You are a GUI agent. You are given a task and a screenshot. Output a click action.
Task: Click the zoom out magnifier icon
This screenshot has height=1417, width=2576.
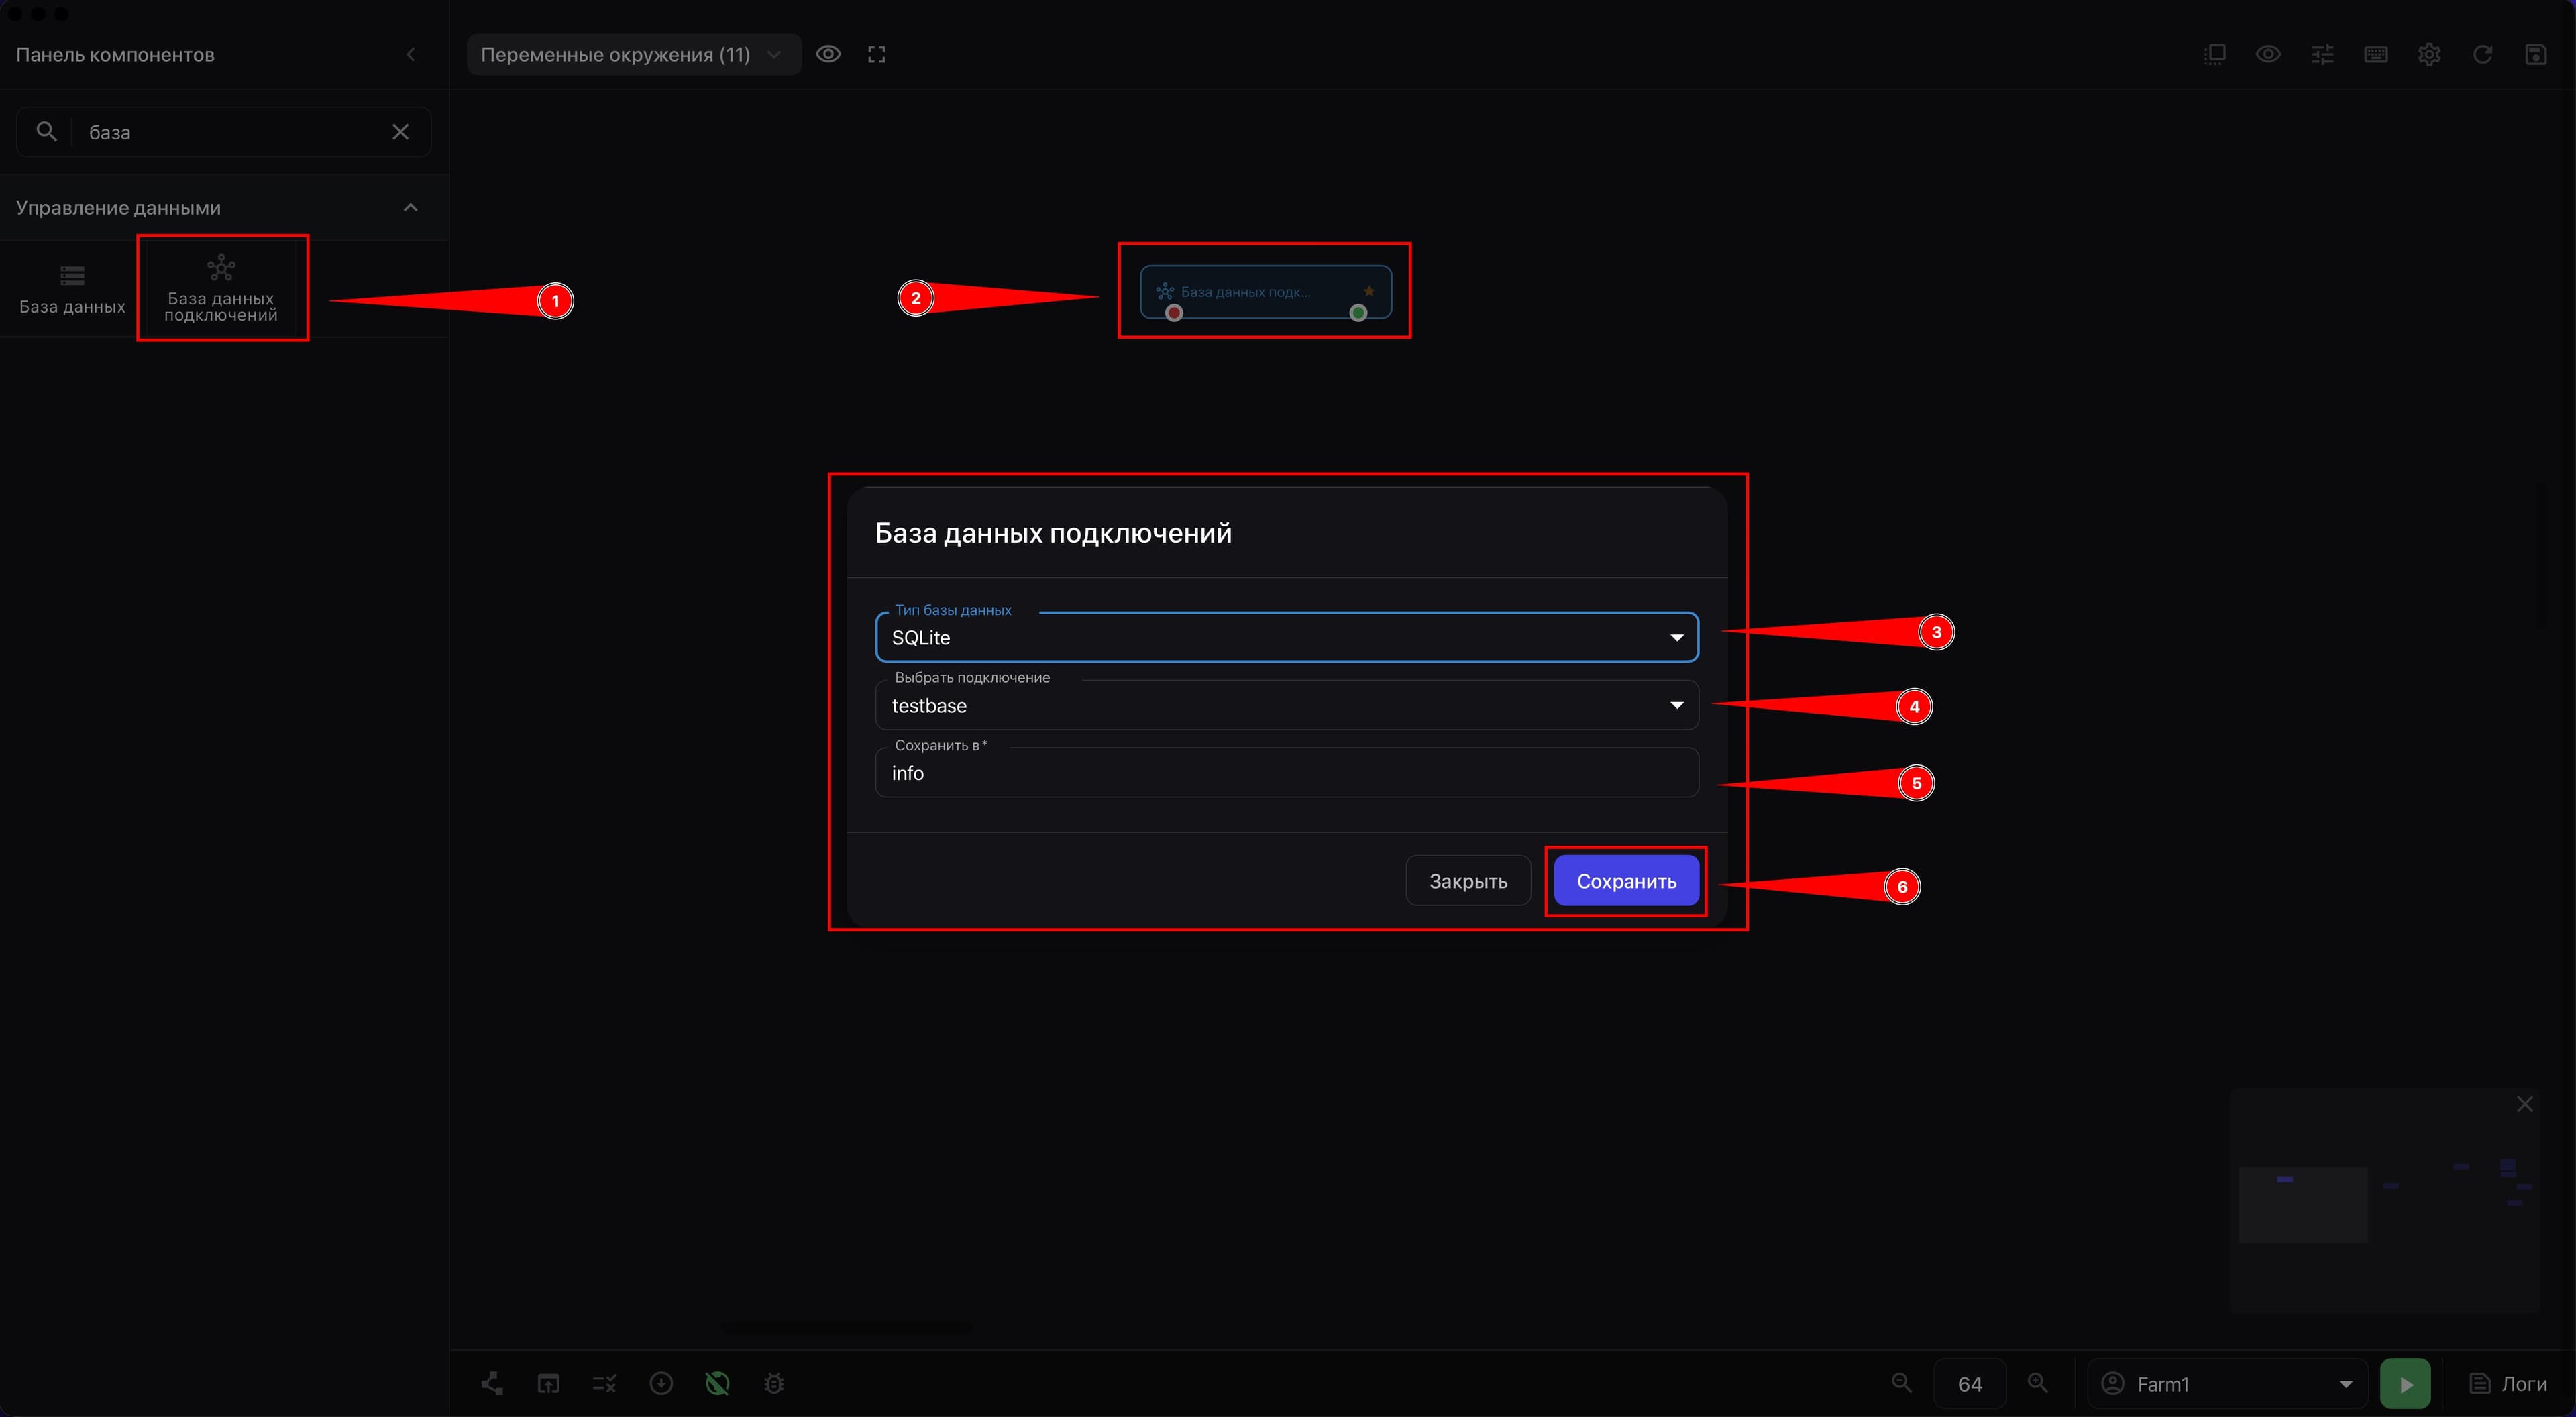point(1902,1383)
